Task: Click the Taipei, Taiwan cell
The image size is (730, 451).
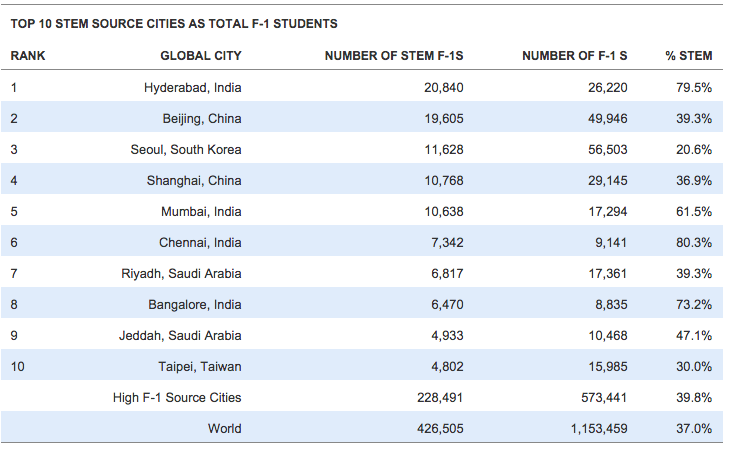Action: point(200,367)
